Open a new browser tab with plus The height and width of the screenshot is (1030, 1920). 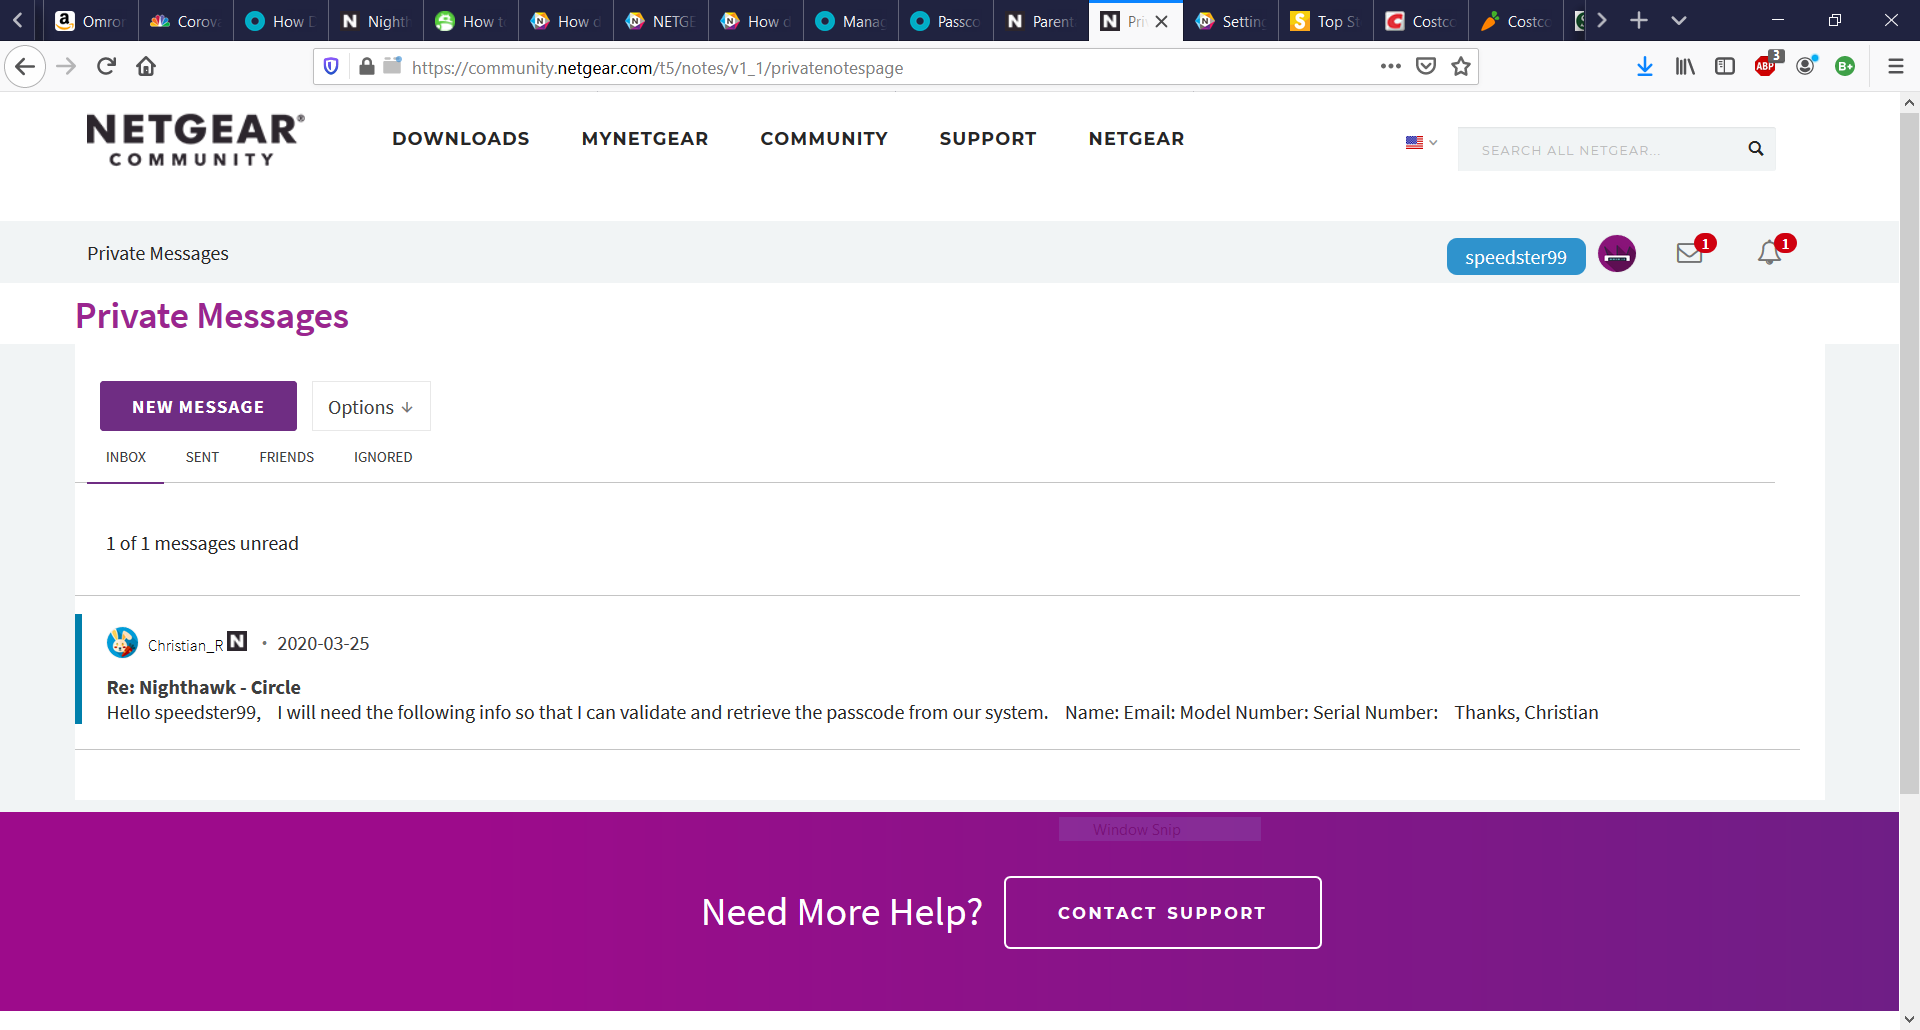click(1639, 20)
